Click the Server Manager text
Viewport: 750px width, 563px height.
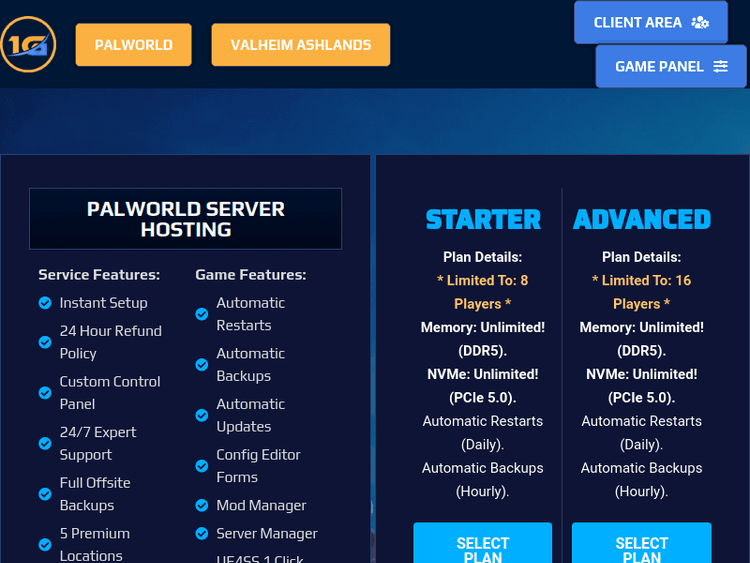267,533
